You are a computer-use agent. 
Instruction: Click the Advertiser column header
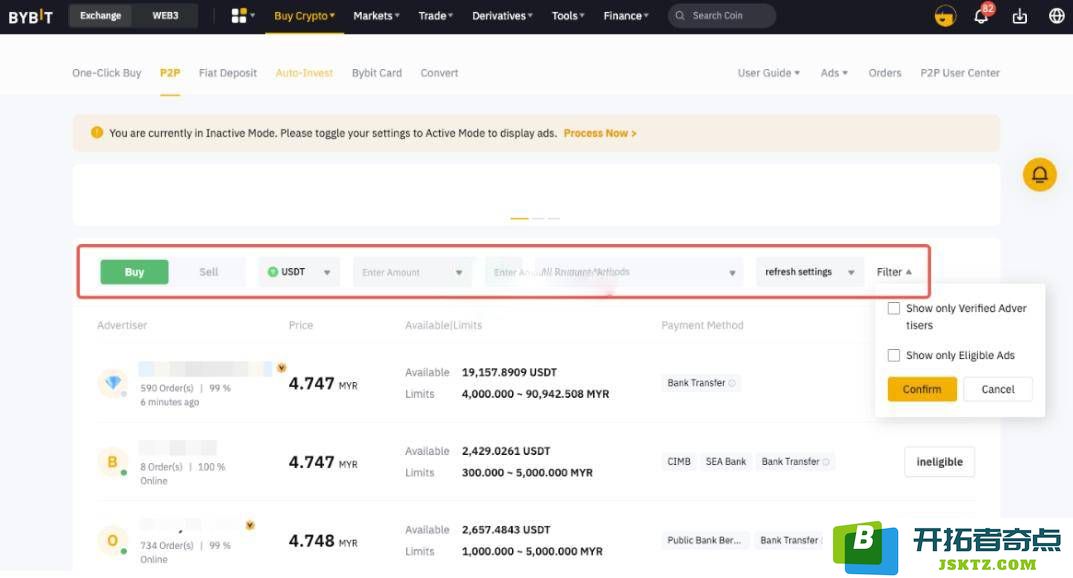(x=122, y=326)
